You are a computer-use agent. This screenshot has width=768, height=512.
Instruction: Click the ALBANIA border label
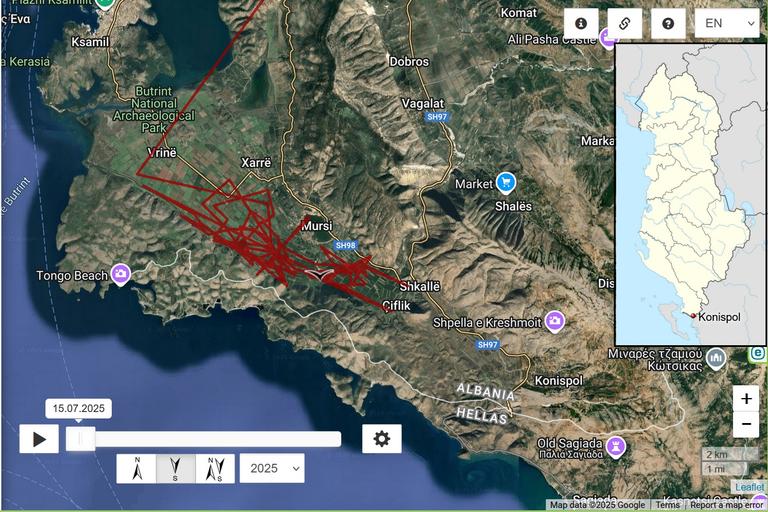(x=485, y=391)
